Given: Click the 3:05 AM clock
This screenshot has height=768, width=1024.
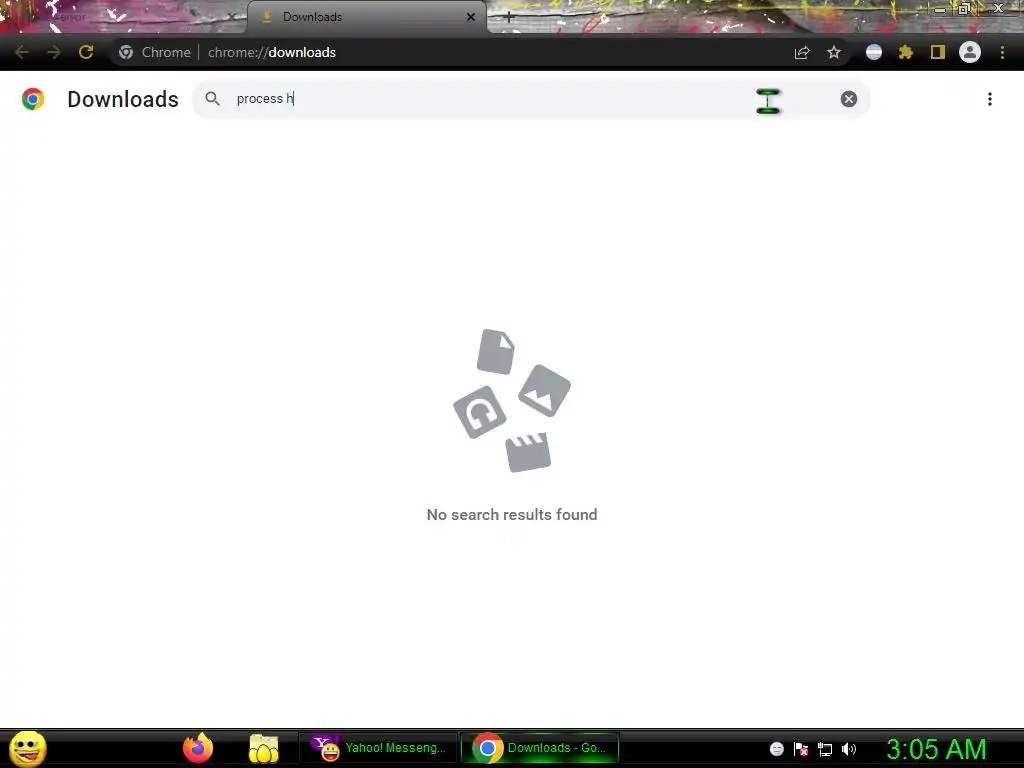Looking at the screenshot, I should pyautogui.click(x=936, y=749).
